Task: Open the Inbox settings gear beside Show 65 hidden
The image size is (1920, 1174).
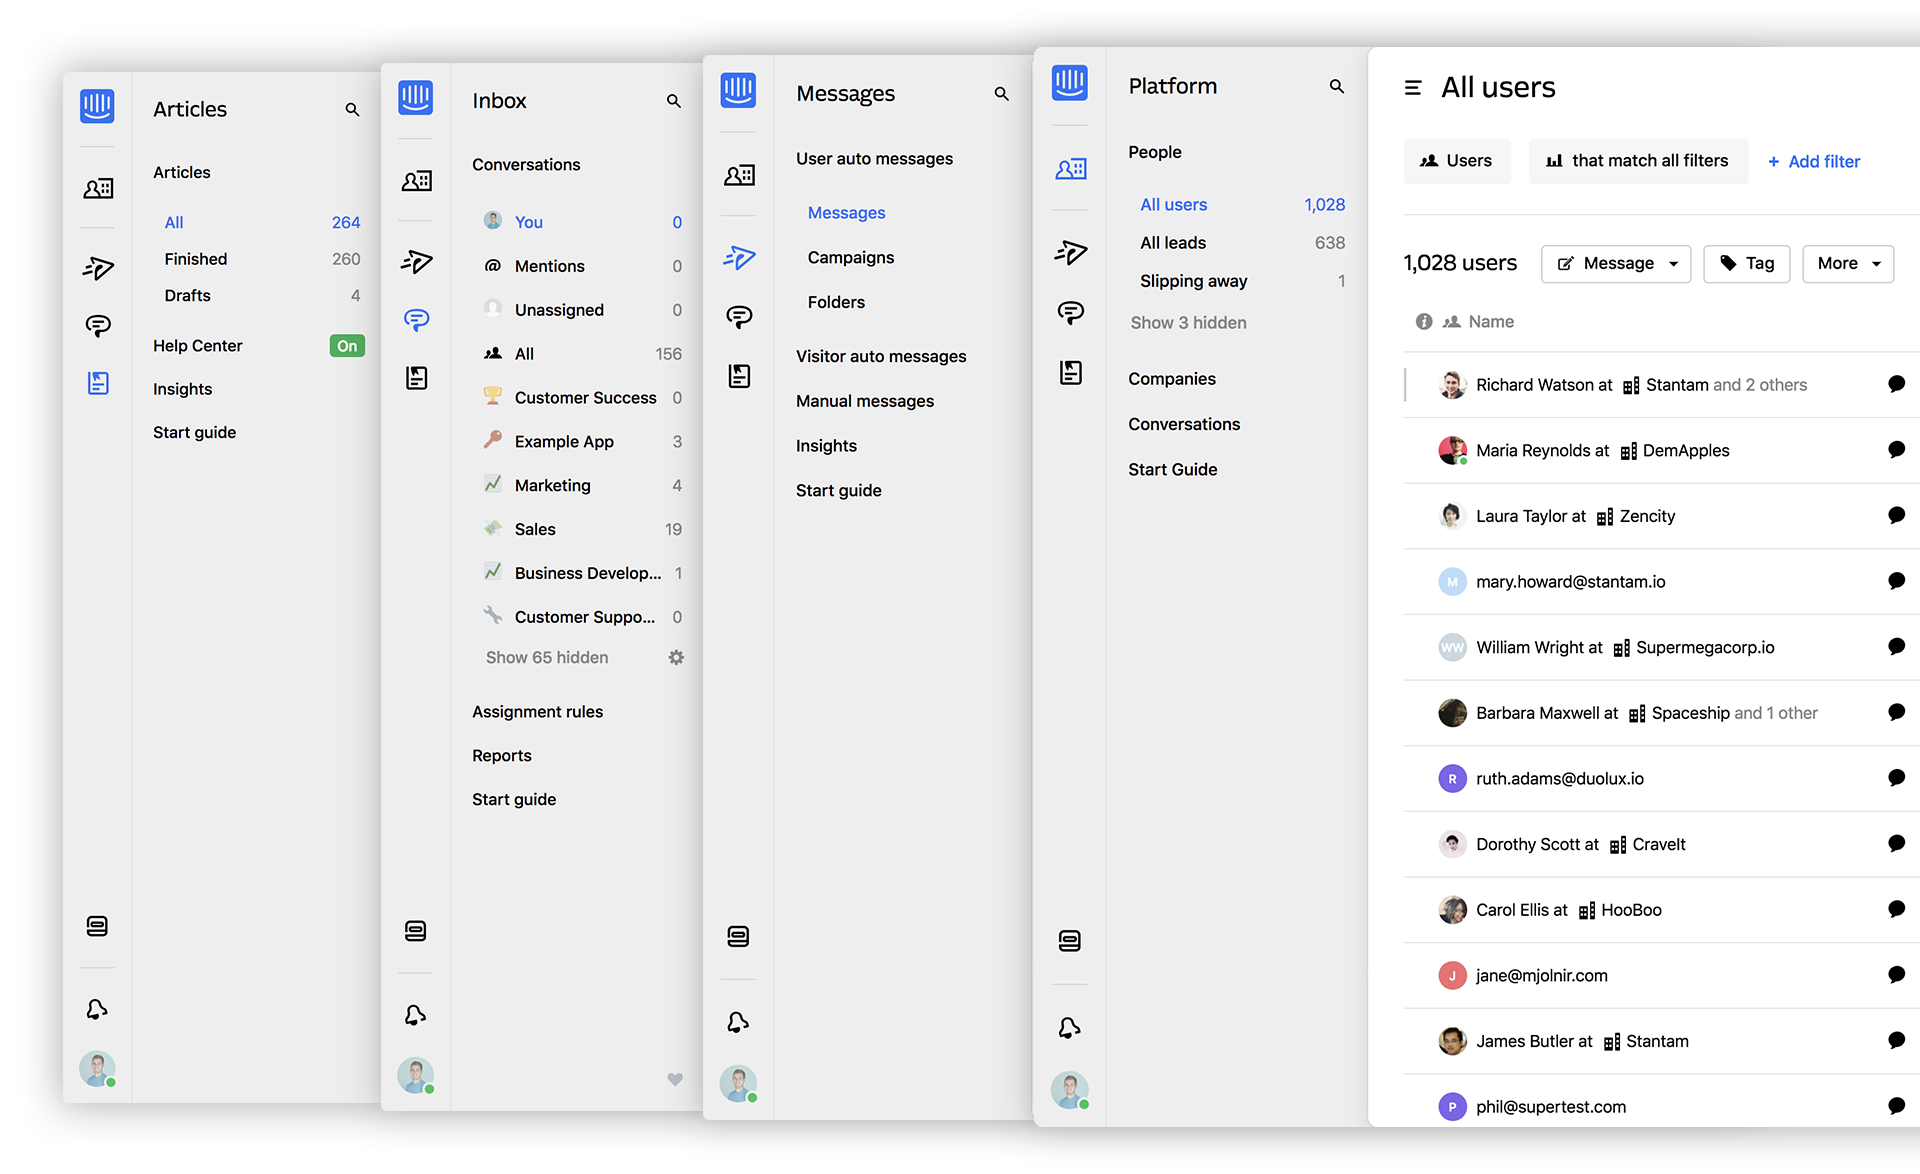Action: (x=676, y=658)
